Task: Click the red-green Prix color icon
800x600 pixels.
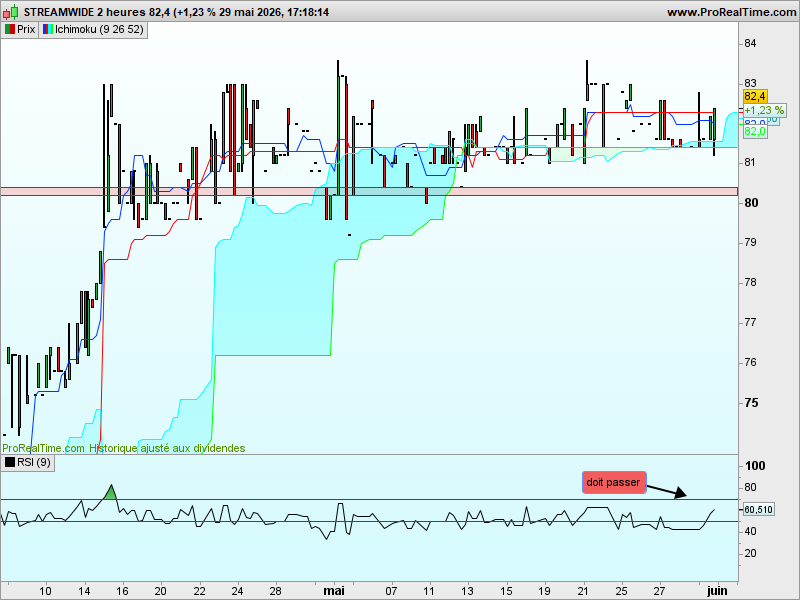Action: click(x=10, y=30)
